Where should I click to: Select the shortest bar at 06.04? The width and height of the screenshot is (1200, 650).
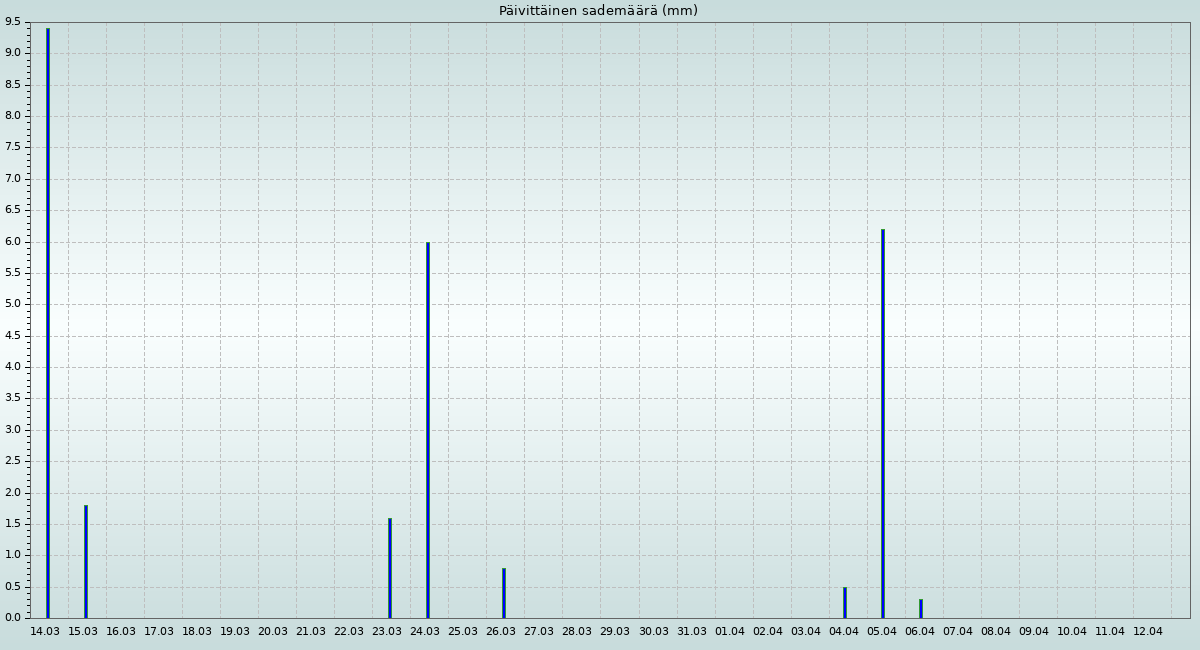pyautogui.click(x=921, y=608)
